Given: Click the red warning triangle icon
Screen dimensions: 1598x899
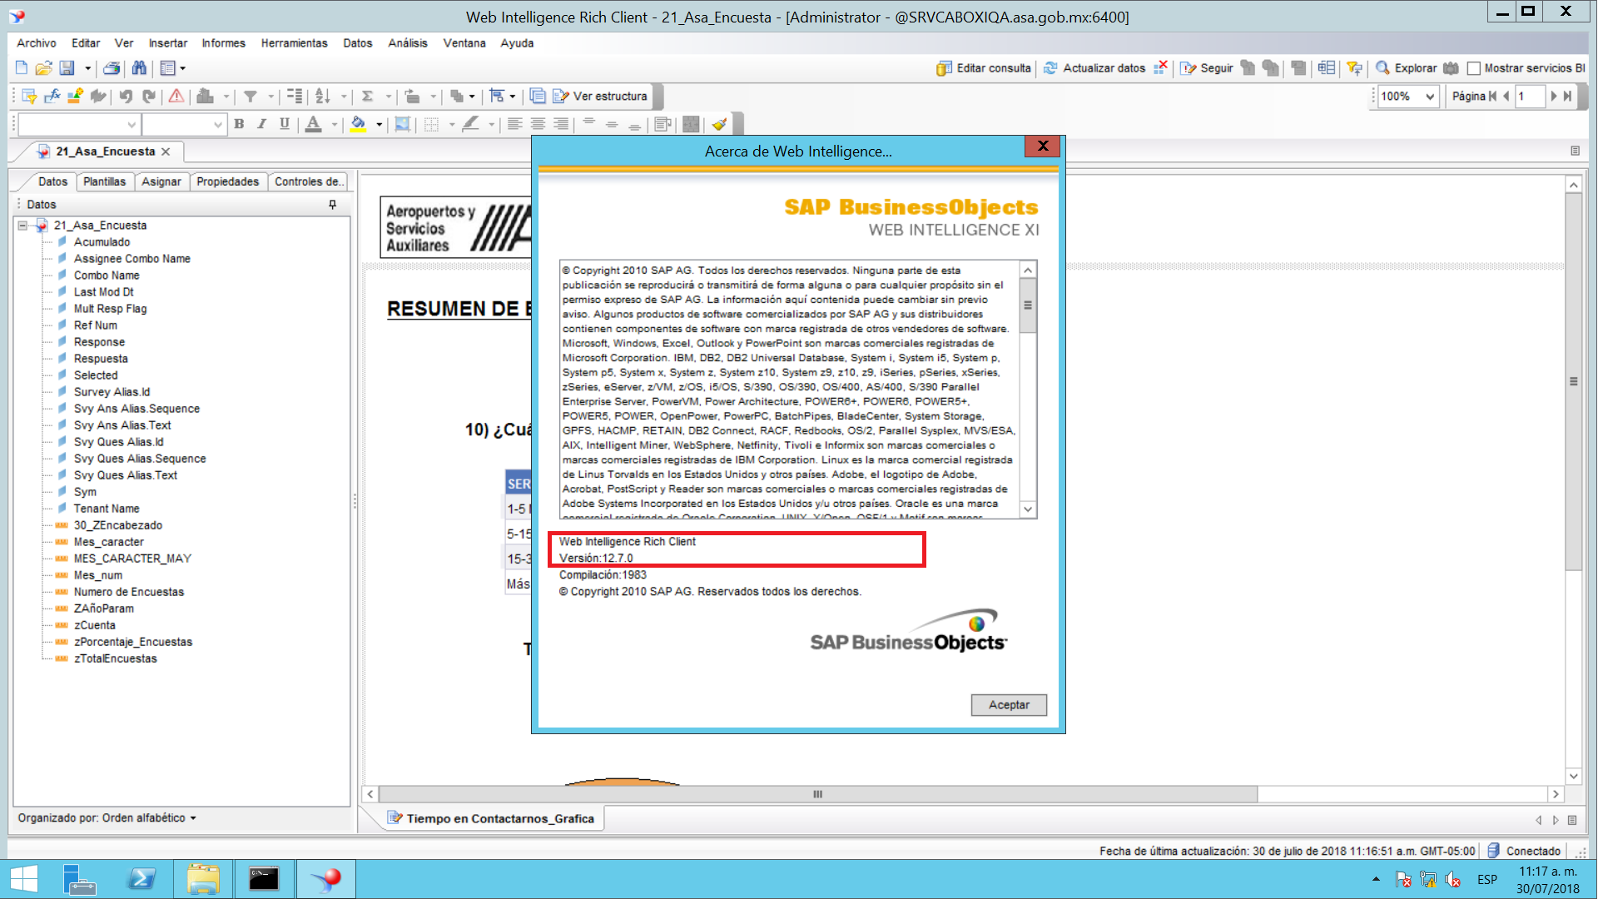Looking at the screenshot, I should click(x=176, y=96).
